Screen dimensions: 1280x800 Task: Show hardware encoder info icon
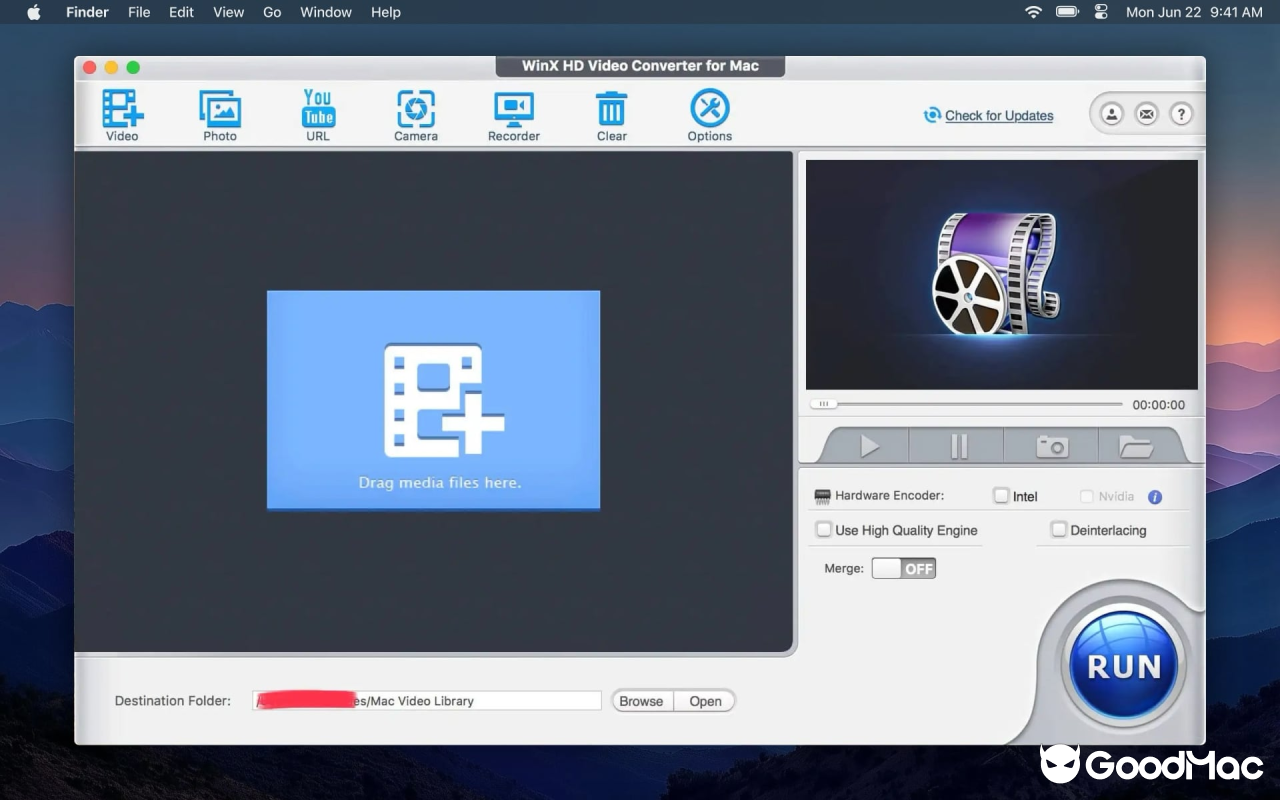click(1155, 496)
